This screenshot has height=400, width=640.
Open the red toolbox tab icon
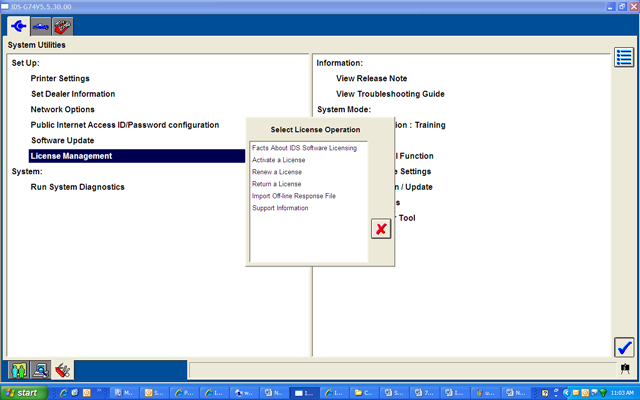click(63, 27)
